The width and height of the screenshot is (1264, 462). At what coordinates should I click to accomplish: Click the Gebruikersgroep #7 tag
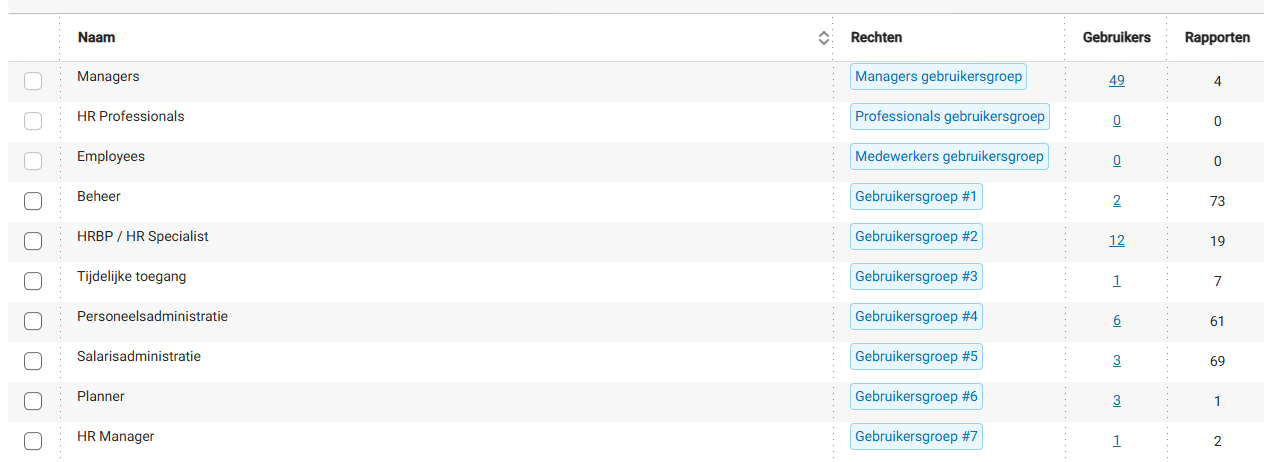916,436
